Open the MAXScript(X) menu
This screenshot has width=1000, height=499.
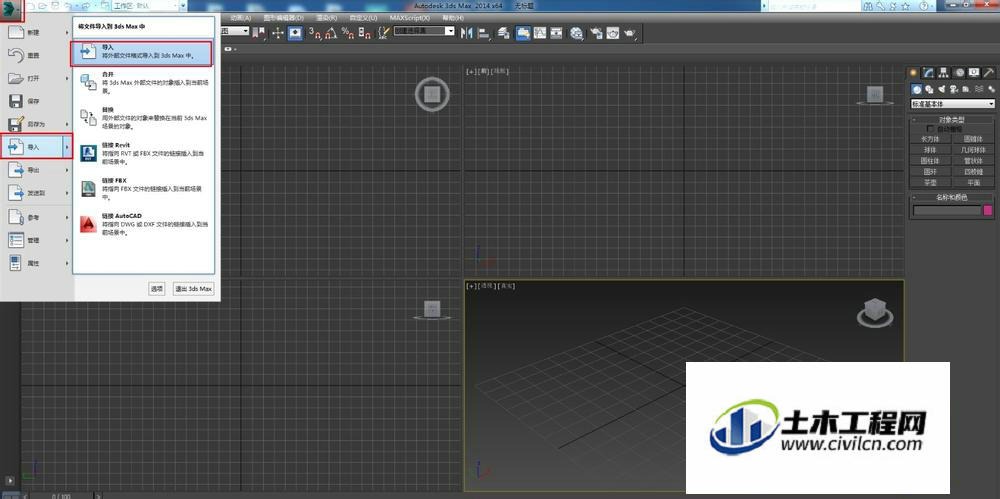pos(409,18)
